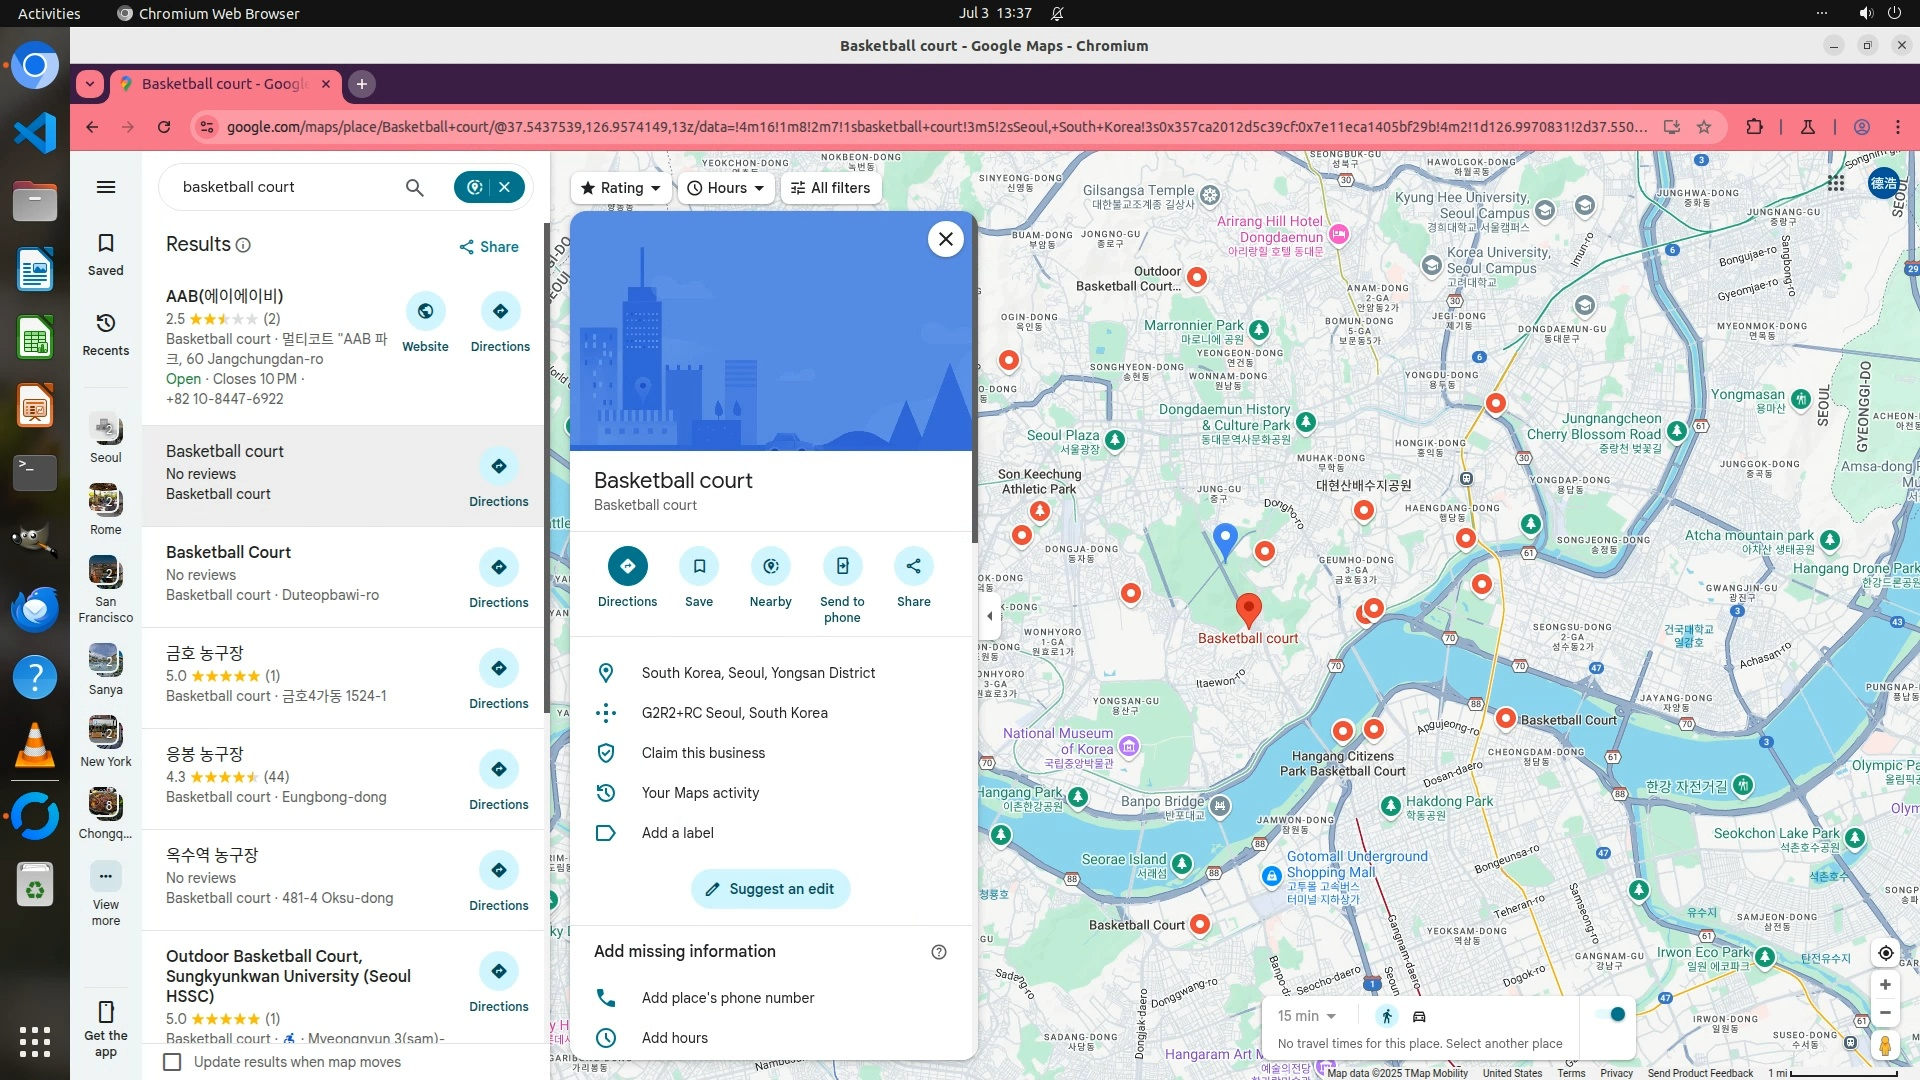Open Website for AAB result
This screenshot has width=1920, height=1080.
pos(425,312)
